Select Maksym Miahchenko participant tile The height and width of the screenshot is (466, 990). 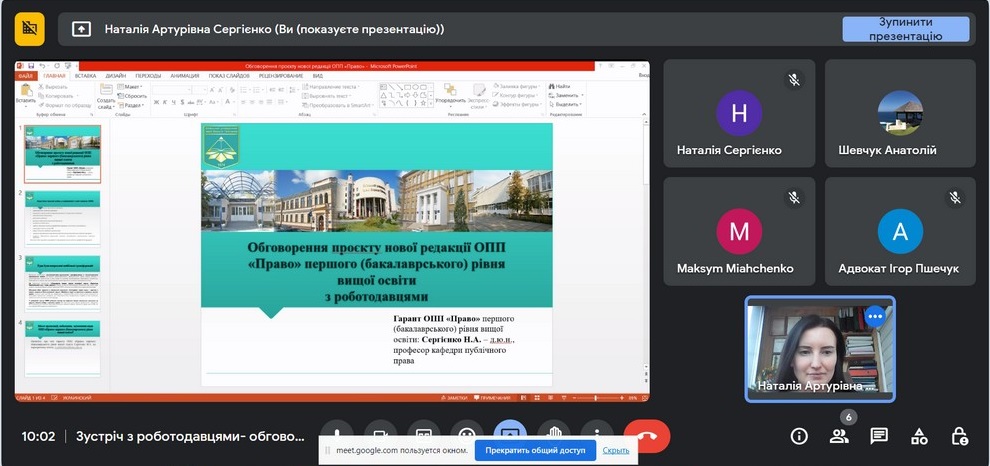(739, 232)
